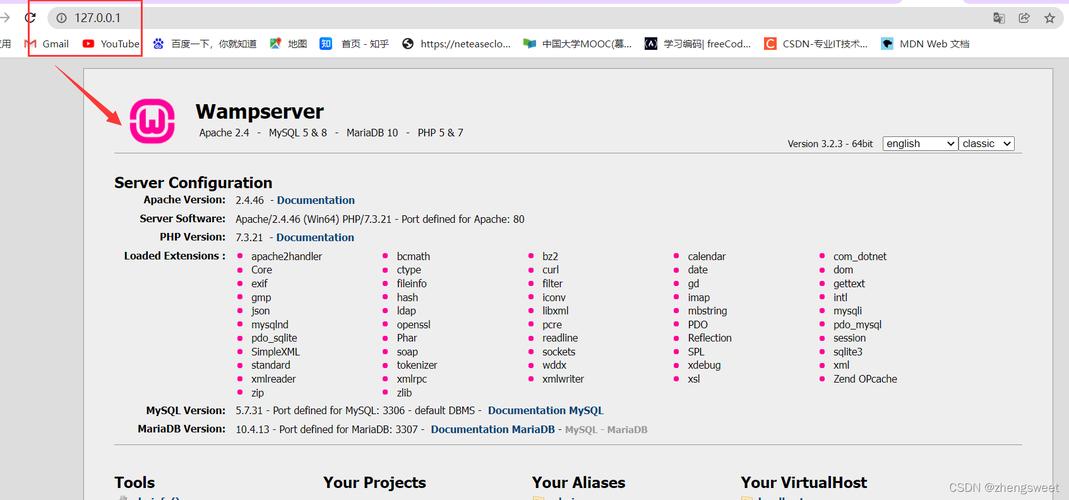This screenshot has width=1069, height=500.
Task: Open the 地图 bookmark
Action: [288, 44]
